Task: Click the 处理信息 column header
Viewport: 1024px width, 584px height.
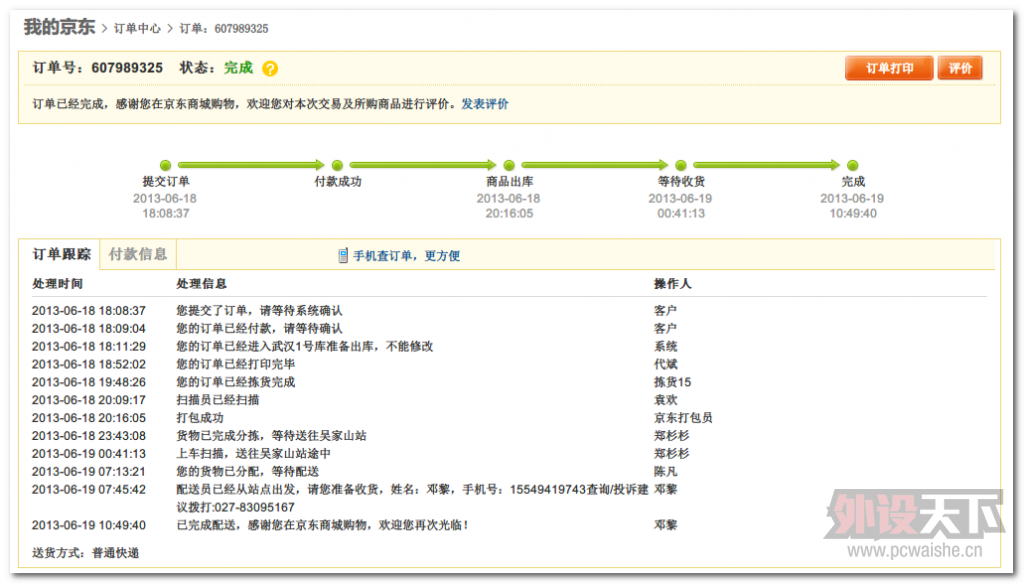Action: [201, 284]
